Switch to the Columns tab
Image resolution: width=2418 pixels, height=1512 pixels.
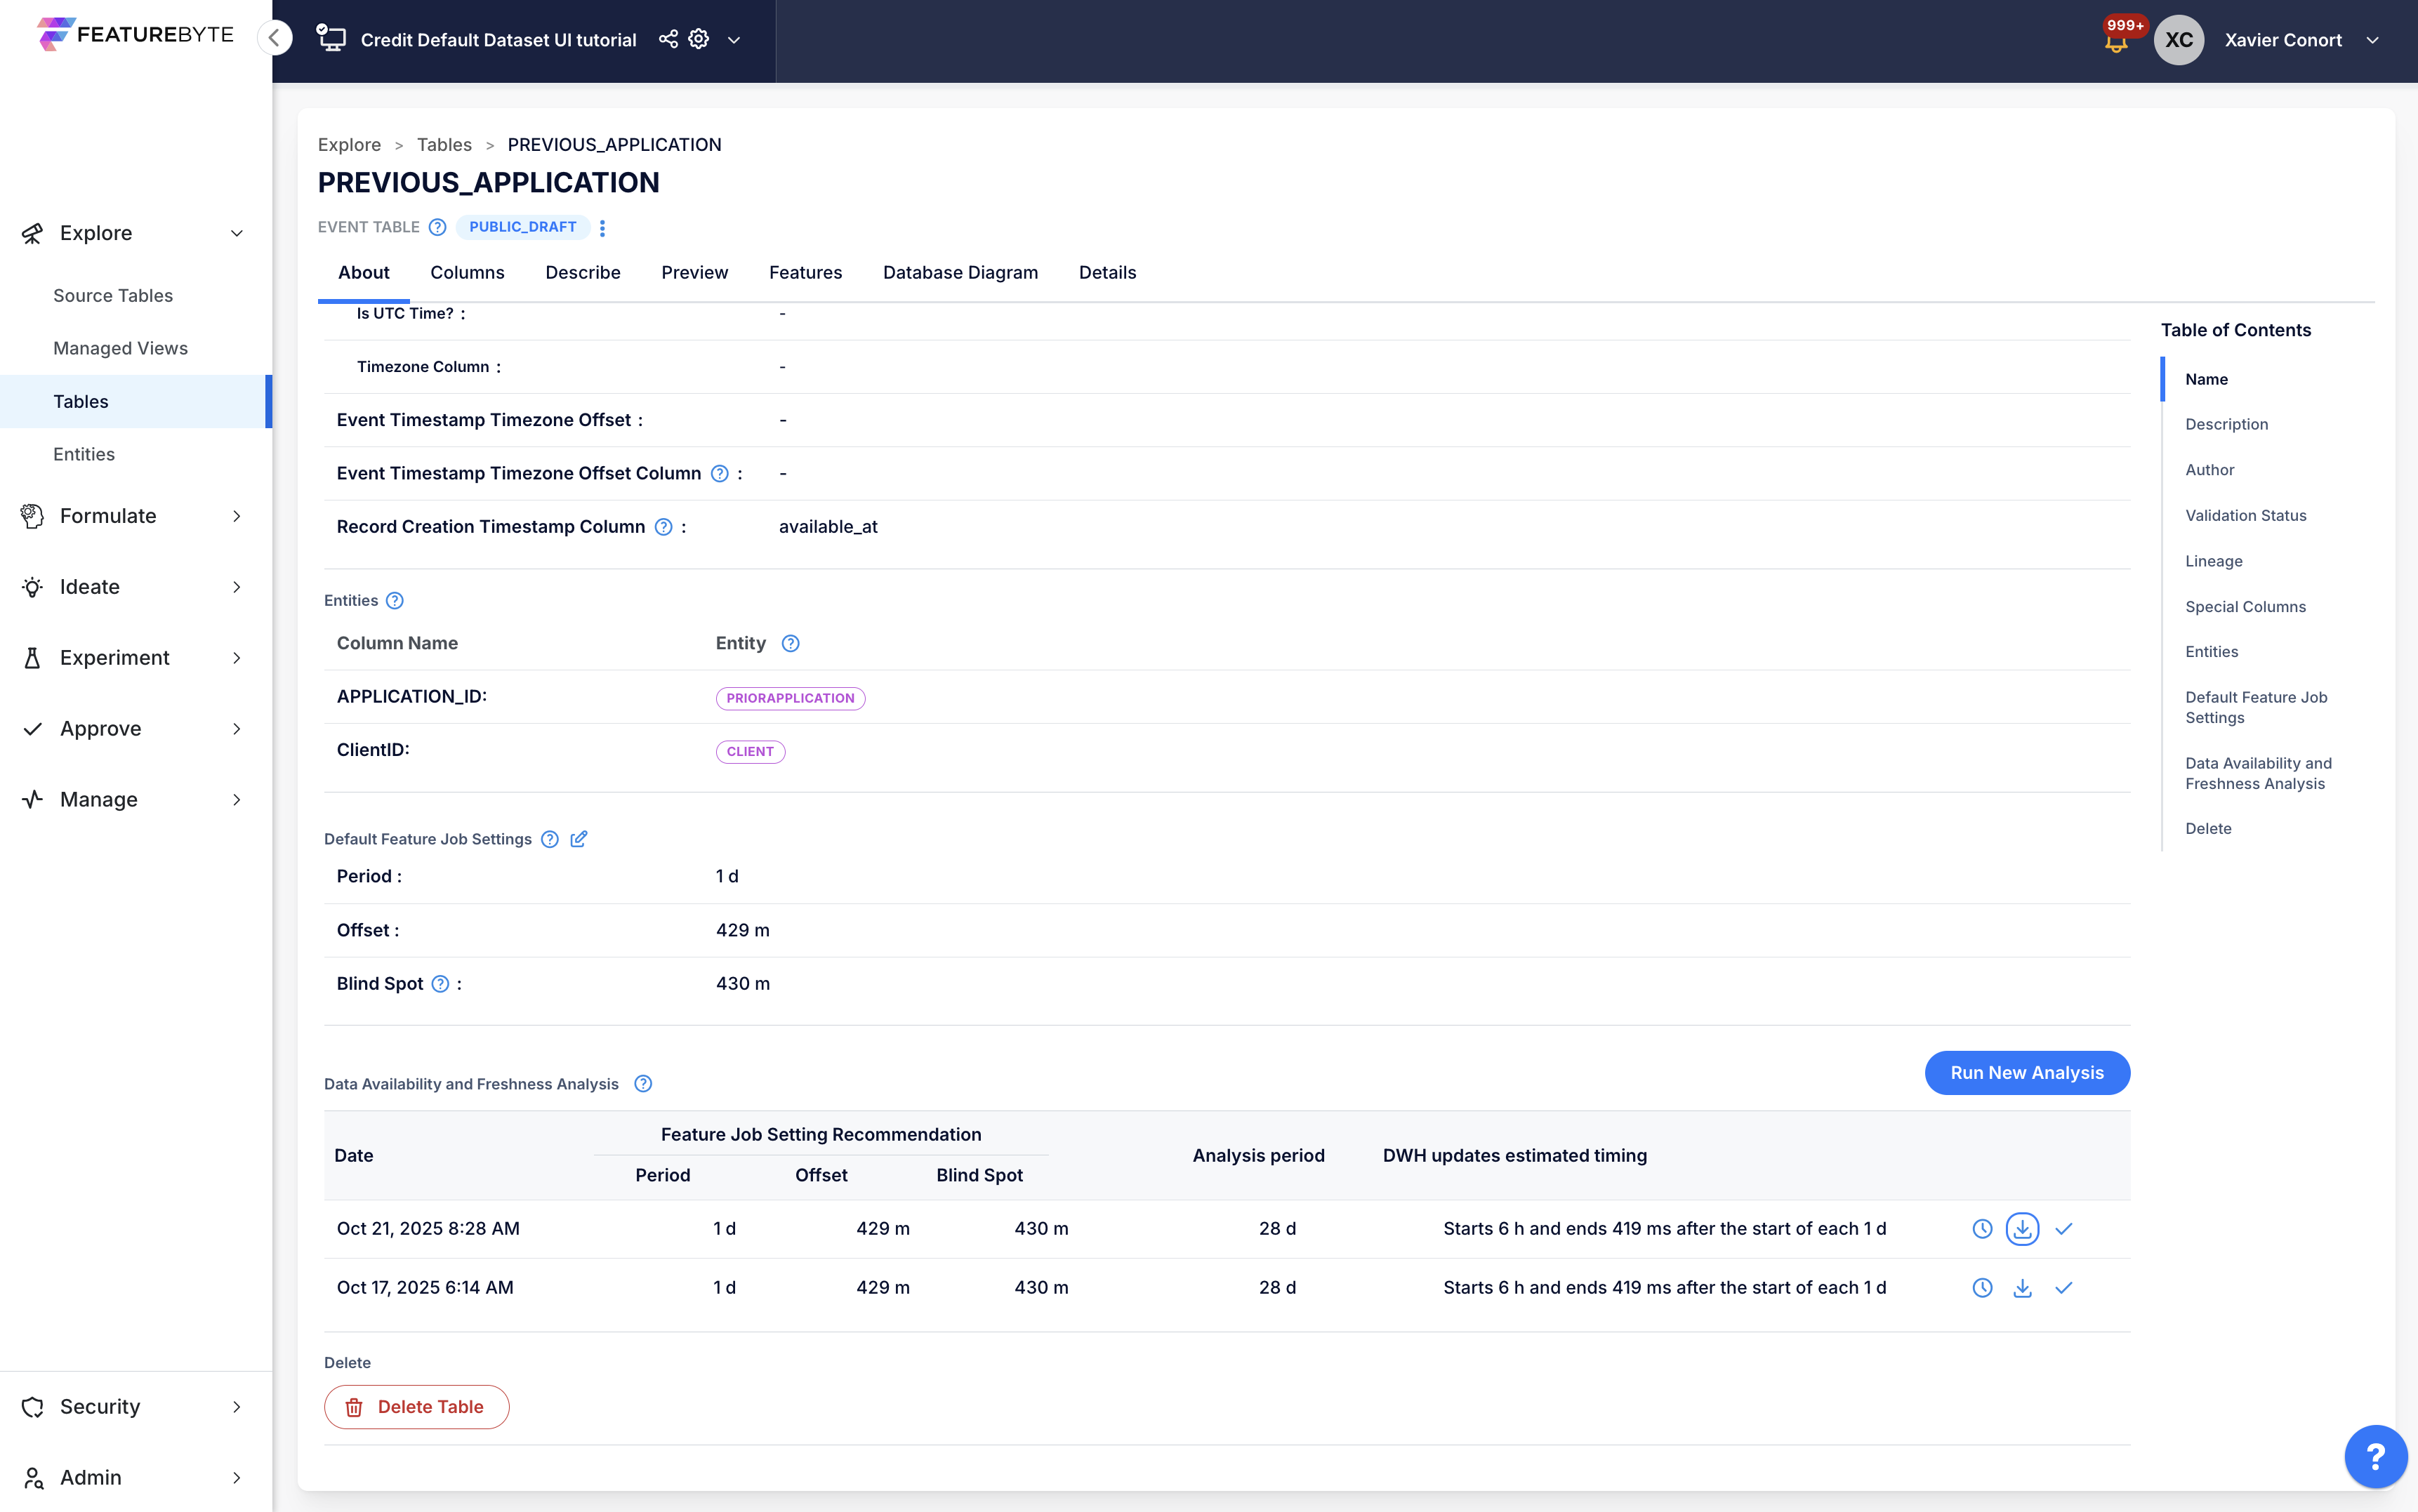(467, 273)
